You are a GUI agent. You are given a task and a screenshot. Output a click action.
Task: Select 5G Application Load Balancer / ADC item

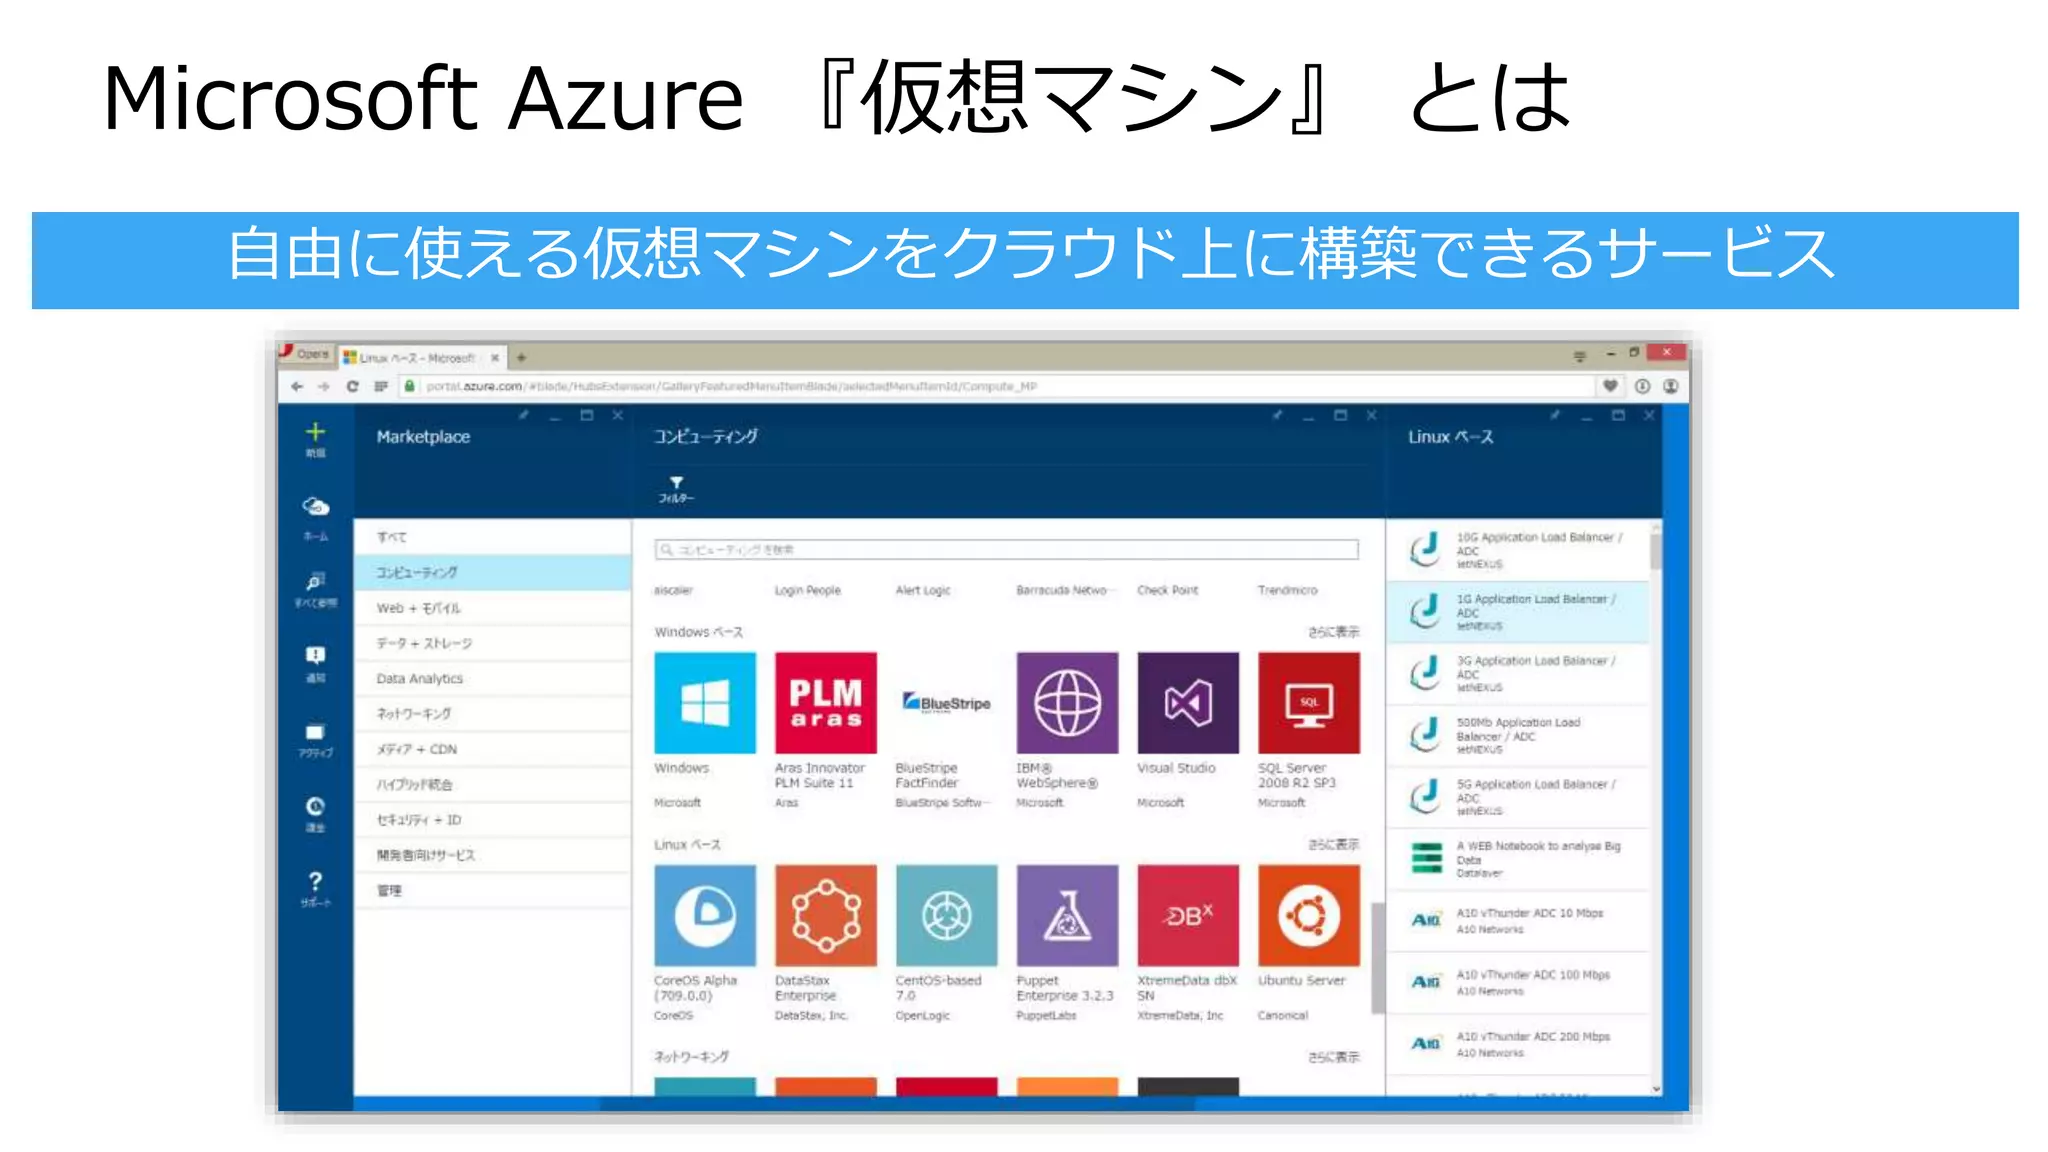(1518, 797)
